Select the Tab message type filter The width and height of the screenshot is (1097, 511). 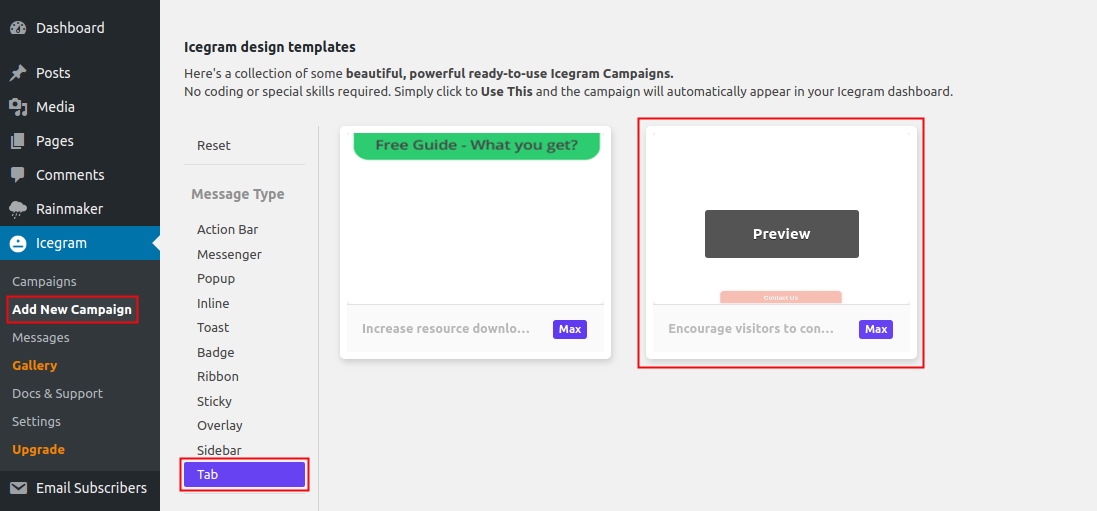click(244, 475)
